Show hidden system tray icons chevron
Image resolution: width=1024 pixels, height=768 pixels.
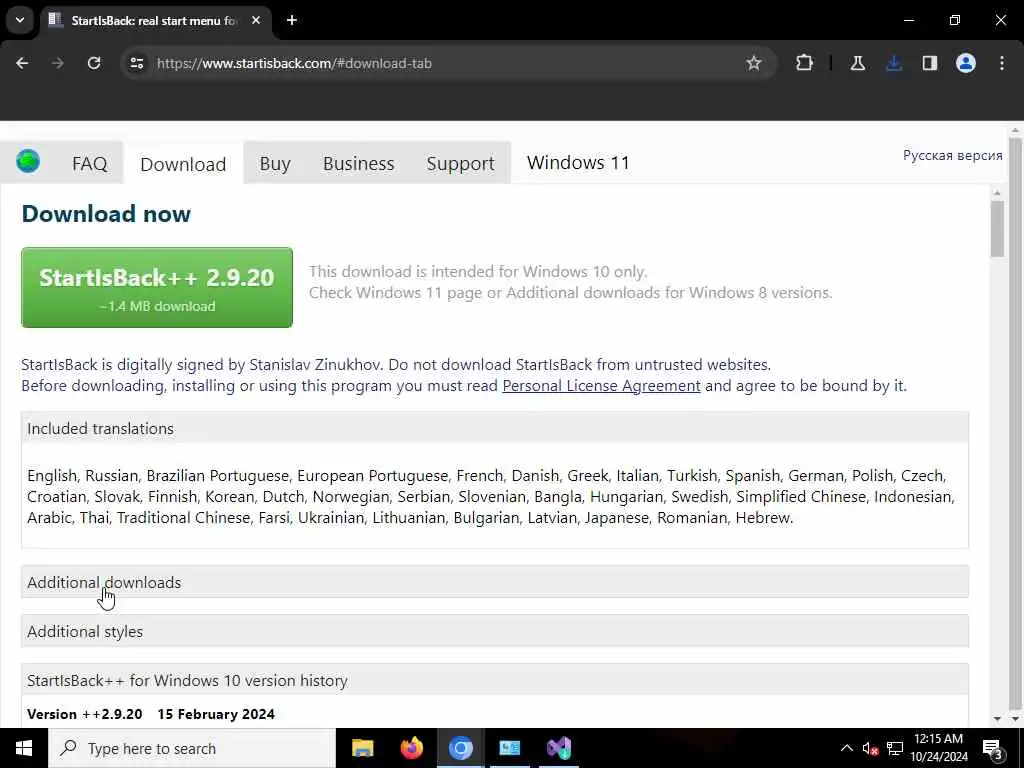[846, 748]
